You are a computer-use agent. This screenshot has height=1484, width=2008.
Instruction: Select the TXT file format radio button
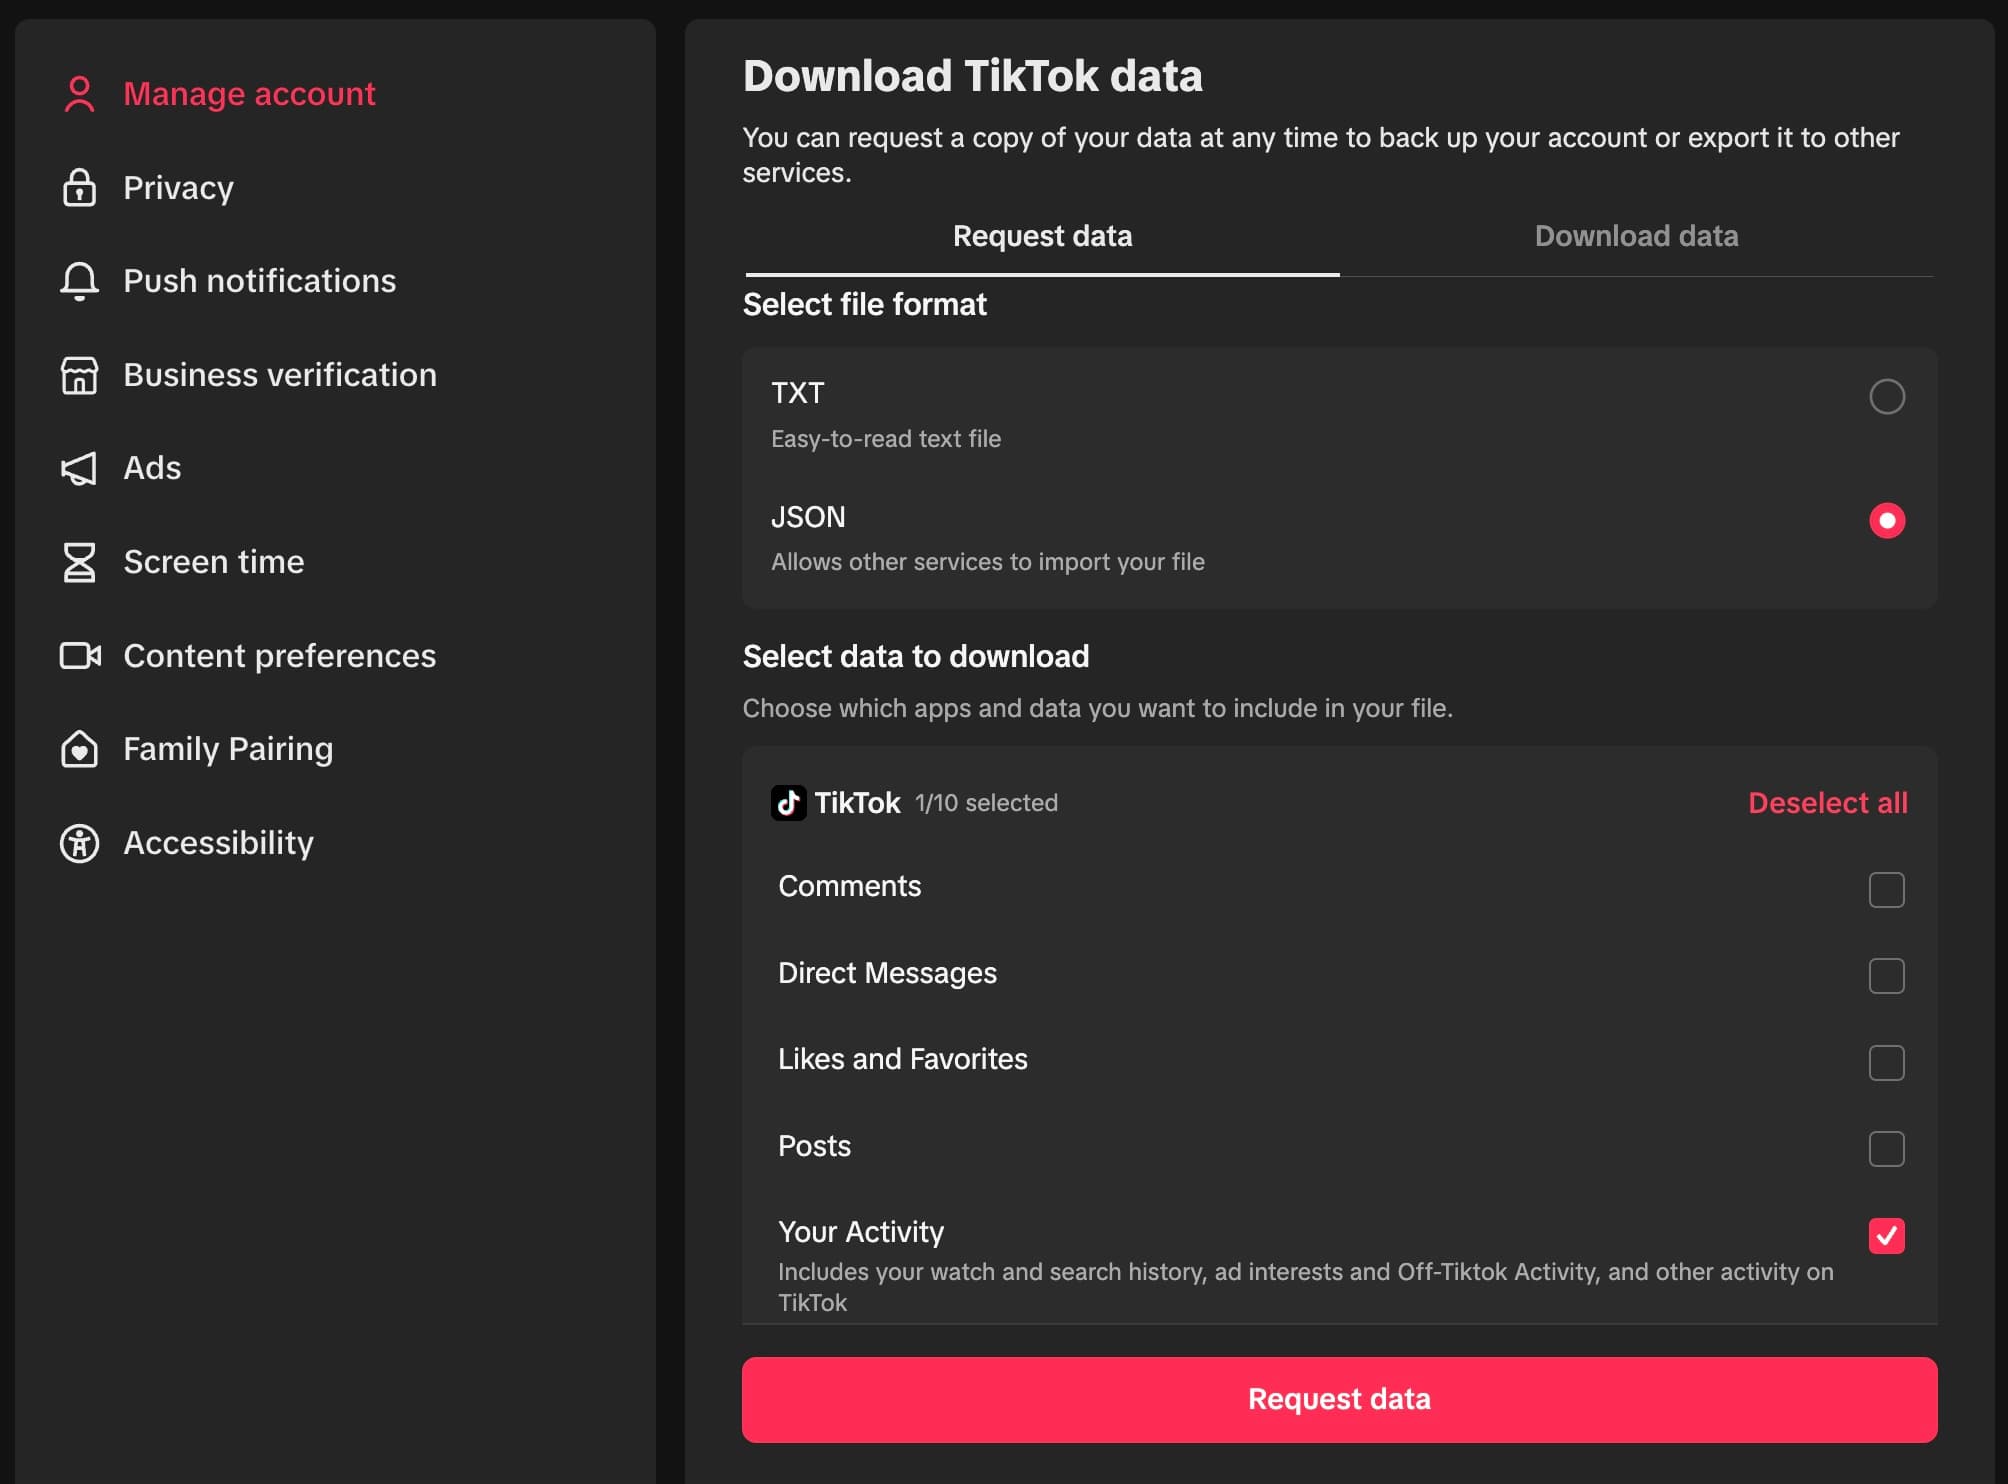point(1886,397)
